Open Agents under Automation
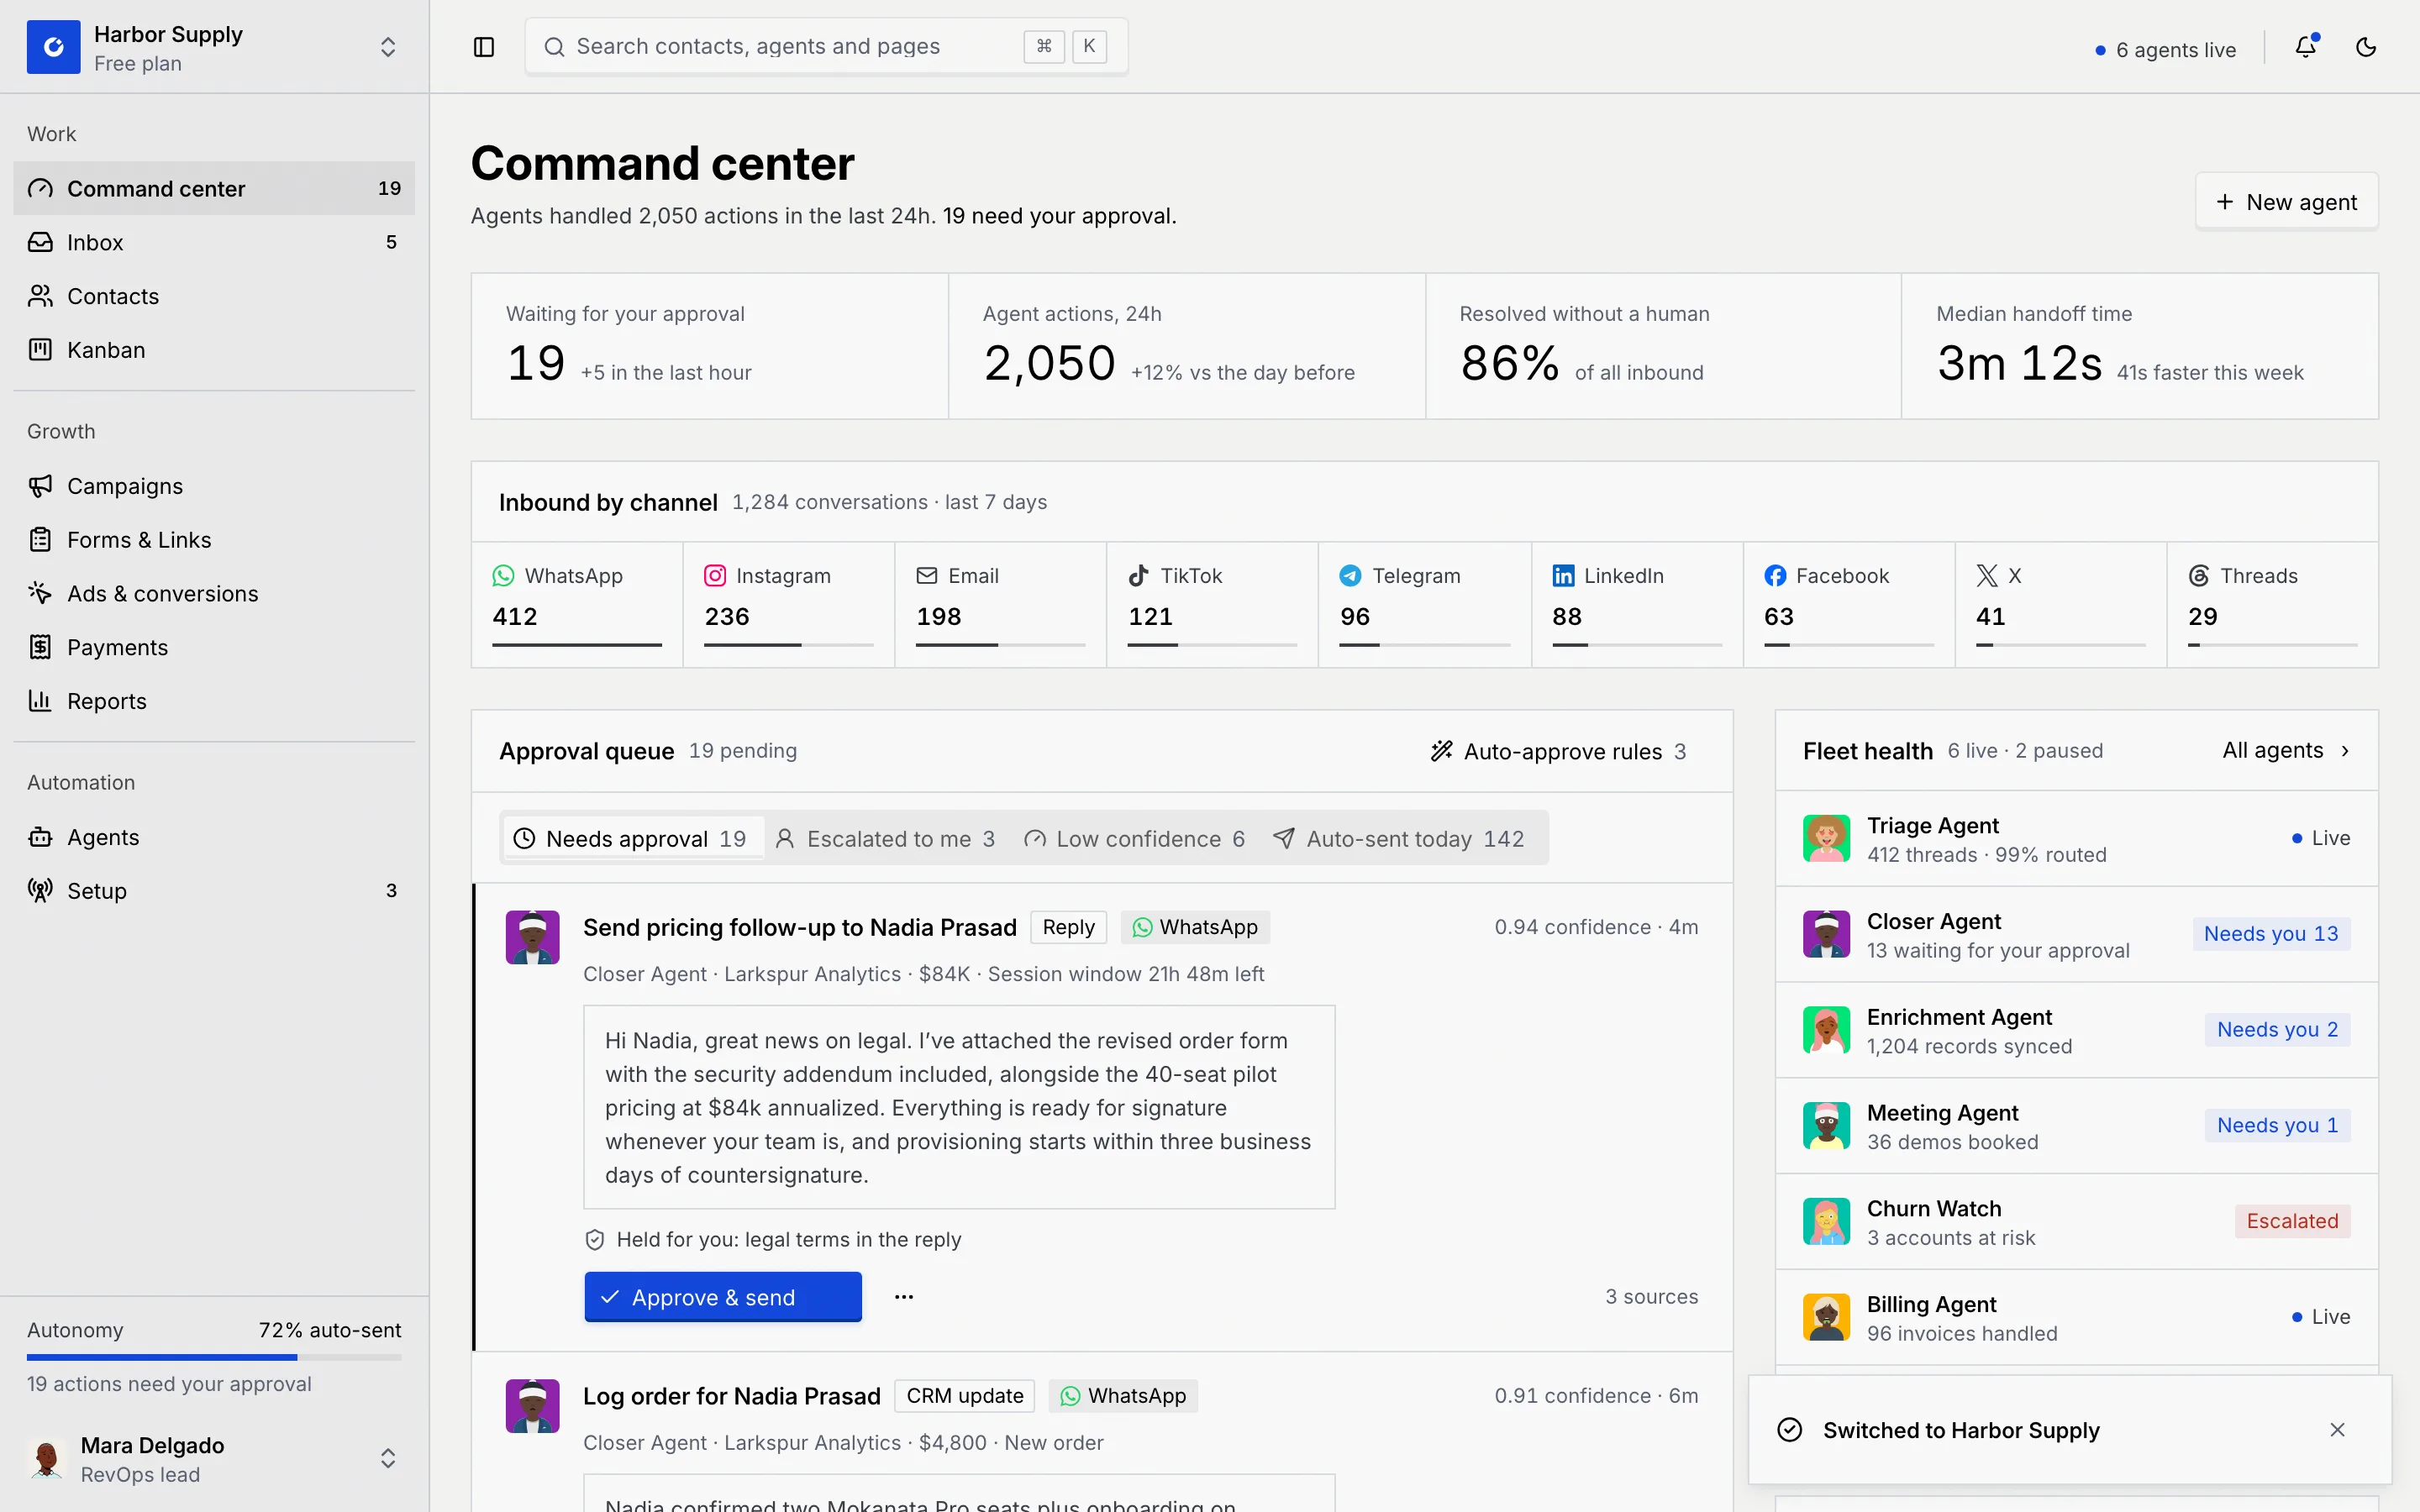 tap(214, 837)
